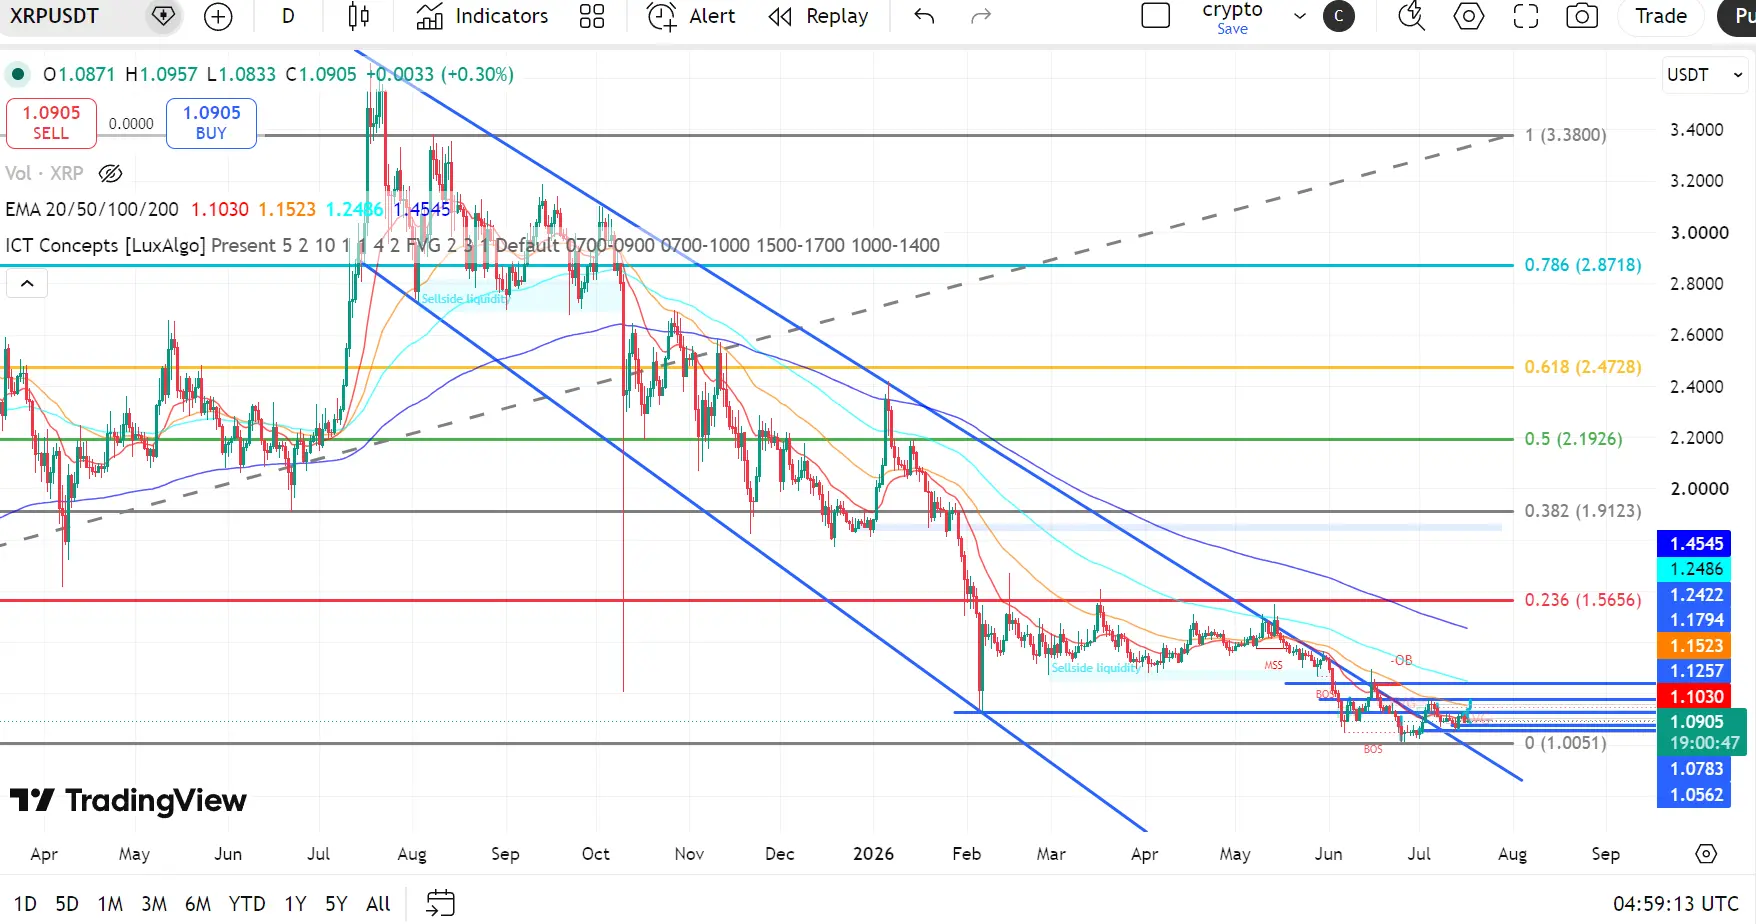Set the chart range to YTD
The image size is (1756, 924).
[x=247, y=904]
